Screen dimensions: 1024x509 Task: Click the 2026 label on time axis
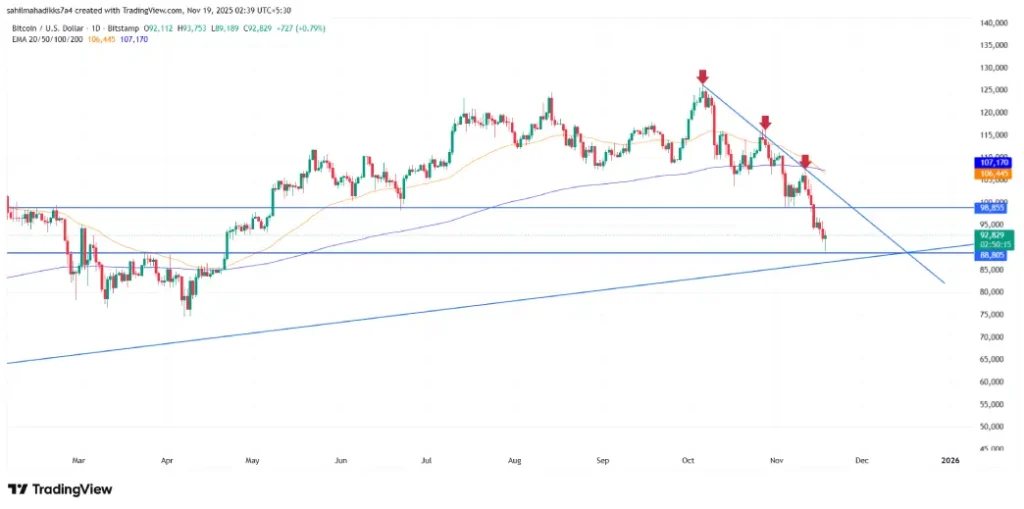(x=950, y=460)
